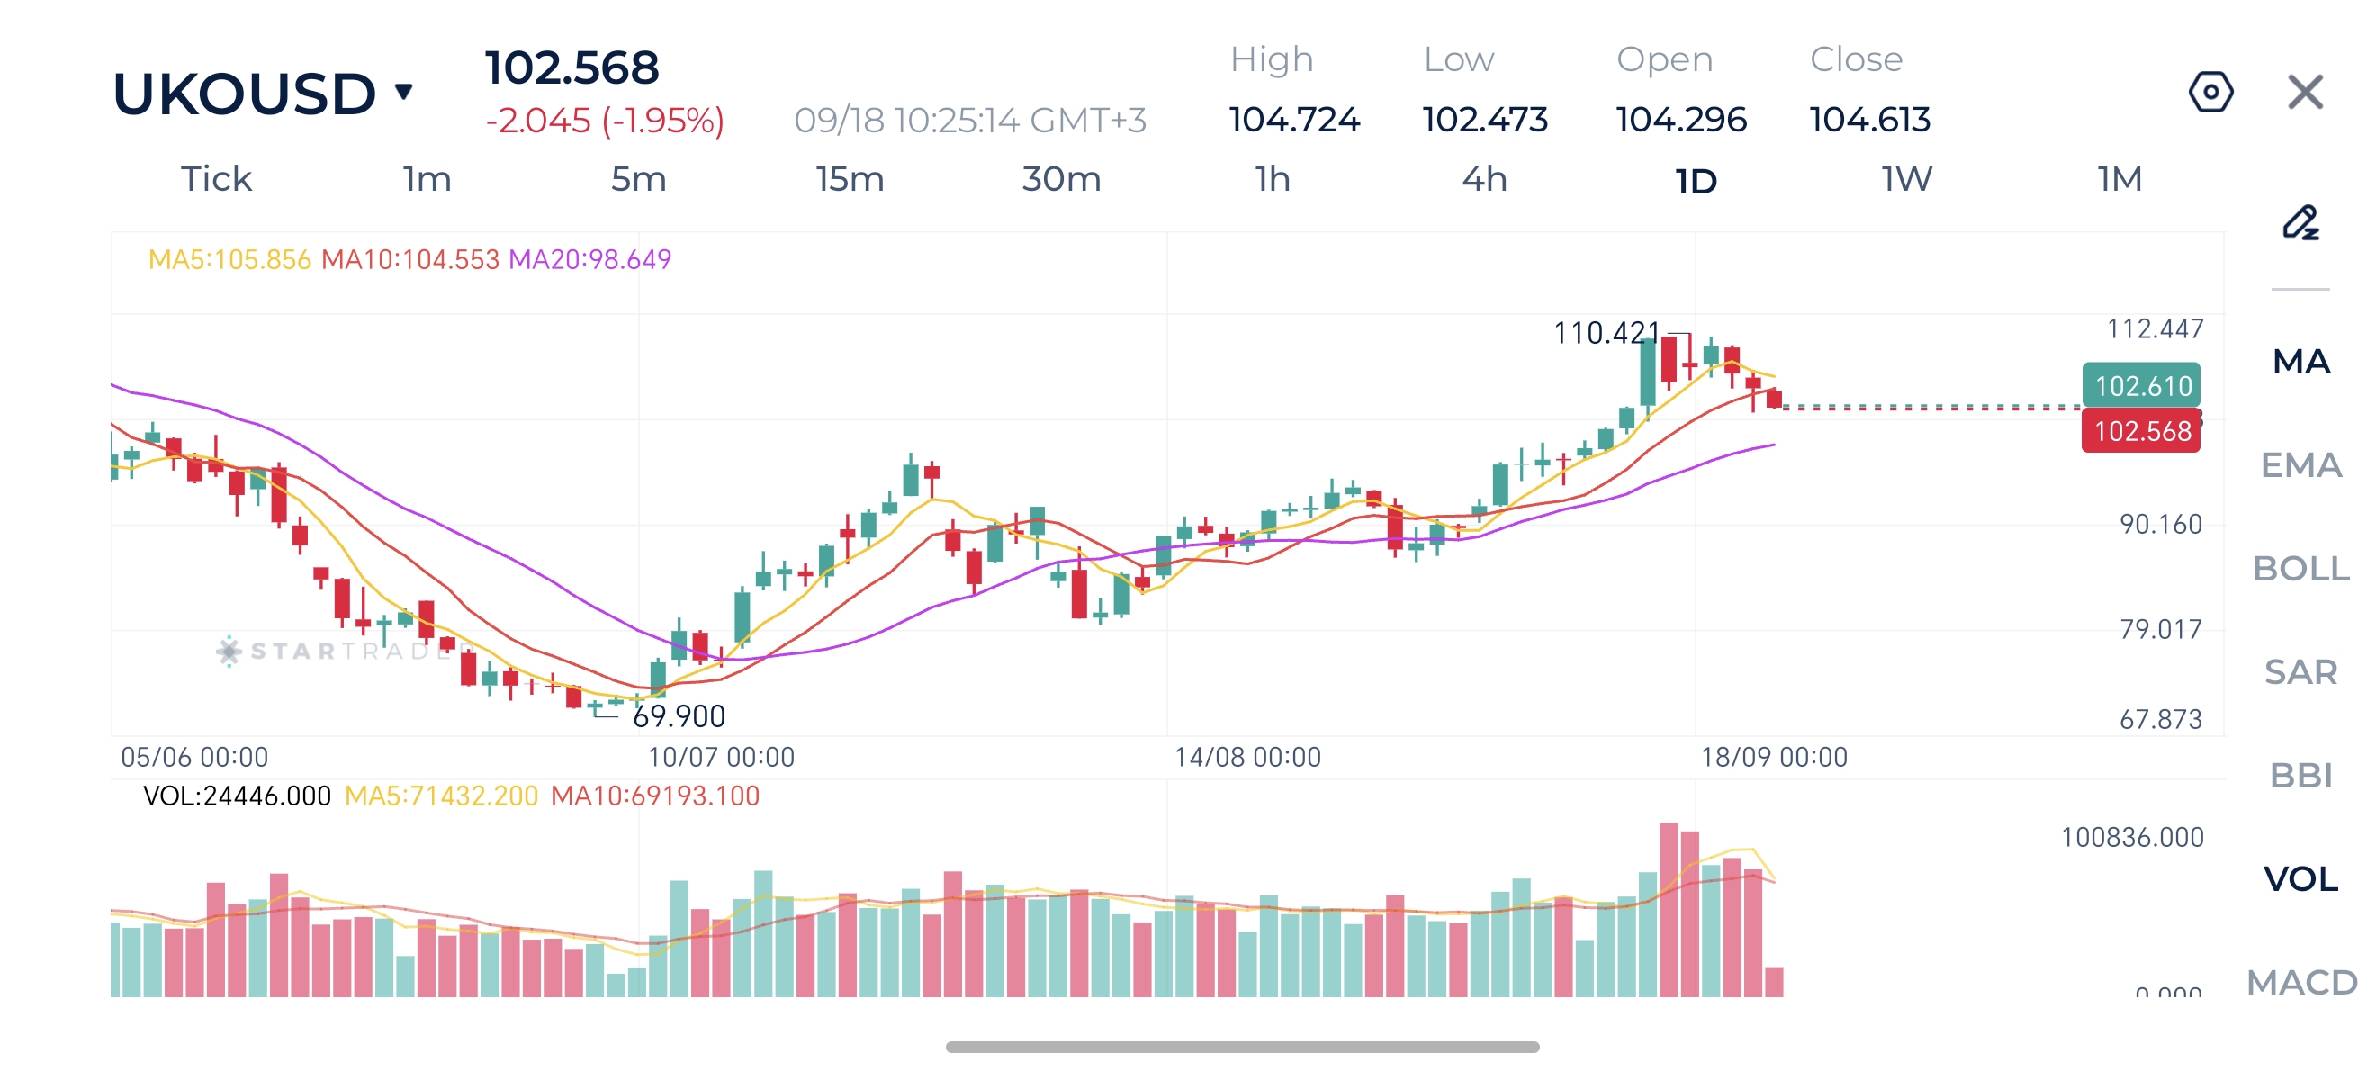2376x1080 pixels.
Task: Open the UKOUSD symbol selector
Action: 244,94
